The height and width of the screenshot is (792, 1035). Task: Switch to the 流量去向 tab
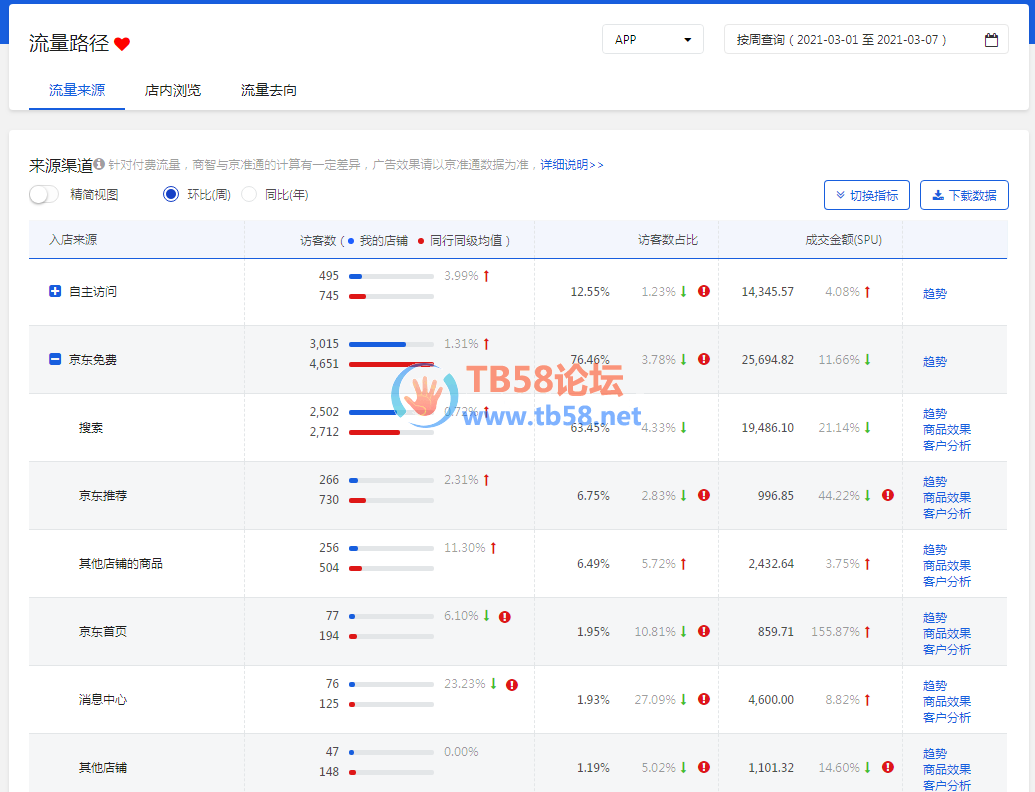pyautogui.click(x=269, y=90)
